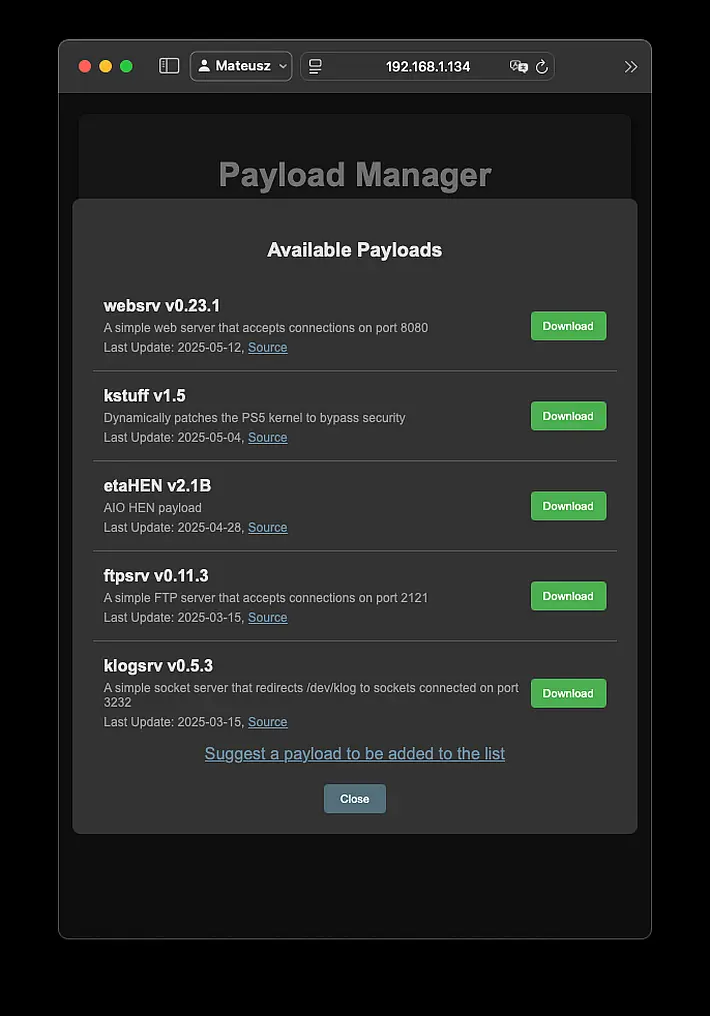Download the klogsrv v0.5.3 payload

pos(568,693)
